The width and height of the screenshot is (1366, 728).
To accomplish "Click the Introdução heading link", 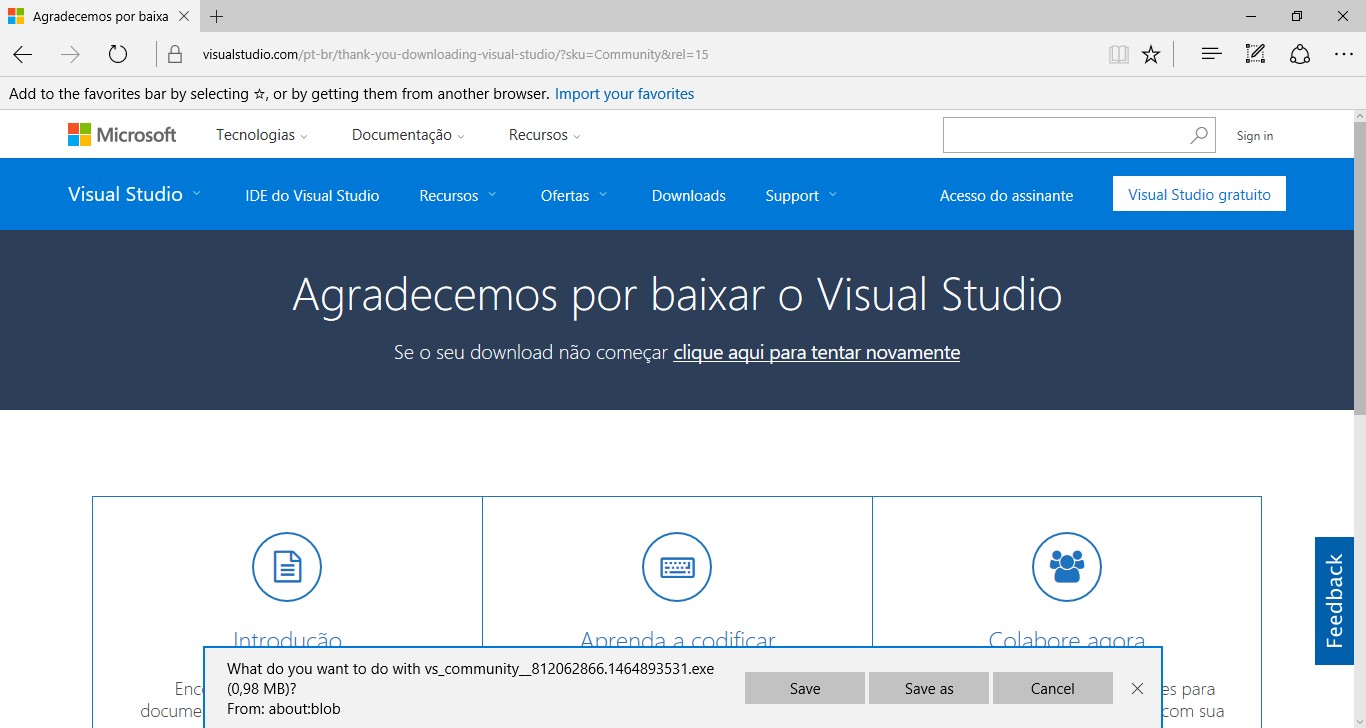I will 287,641.
